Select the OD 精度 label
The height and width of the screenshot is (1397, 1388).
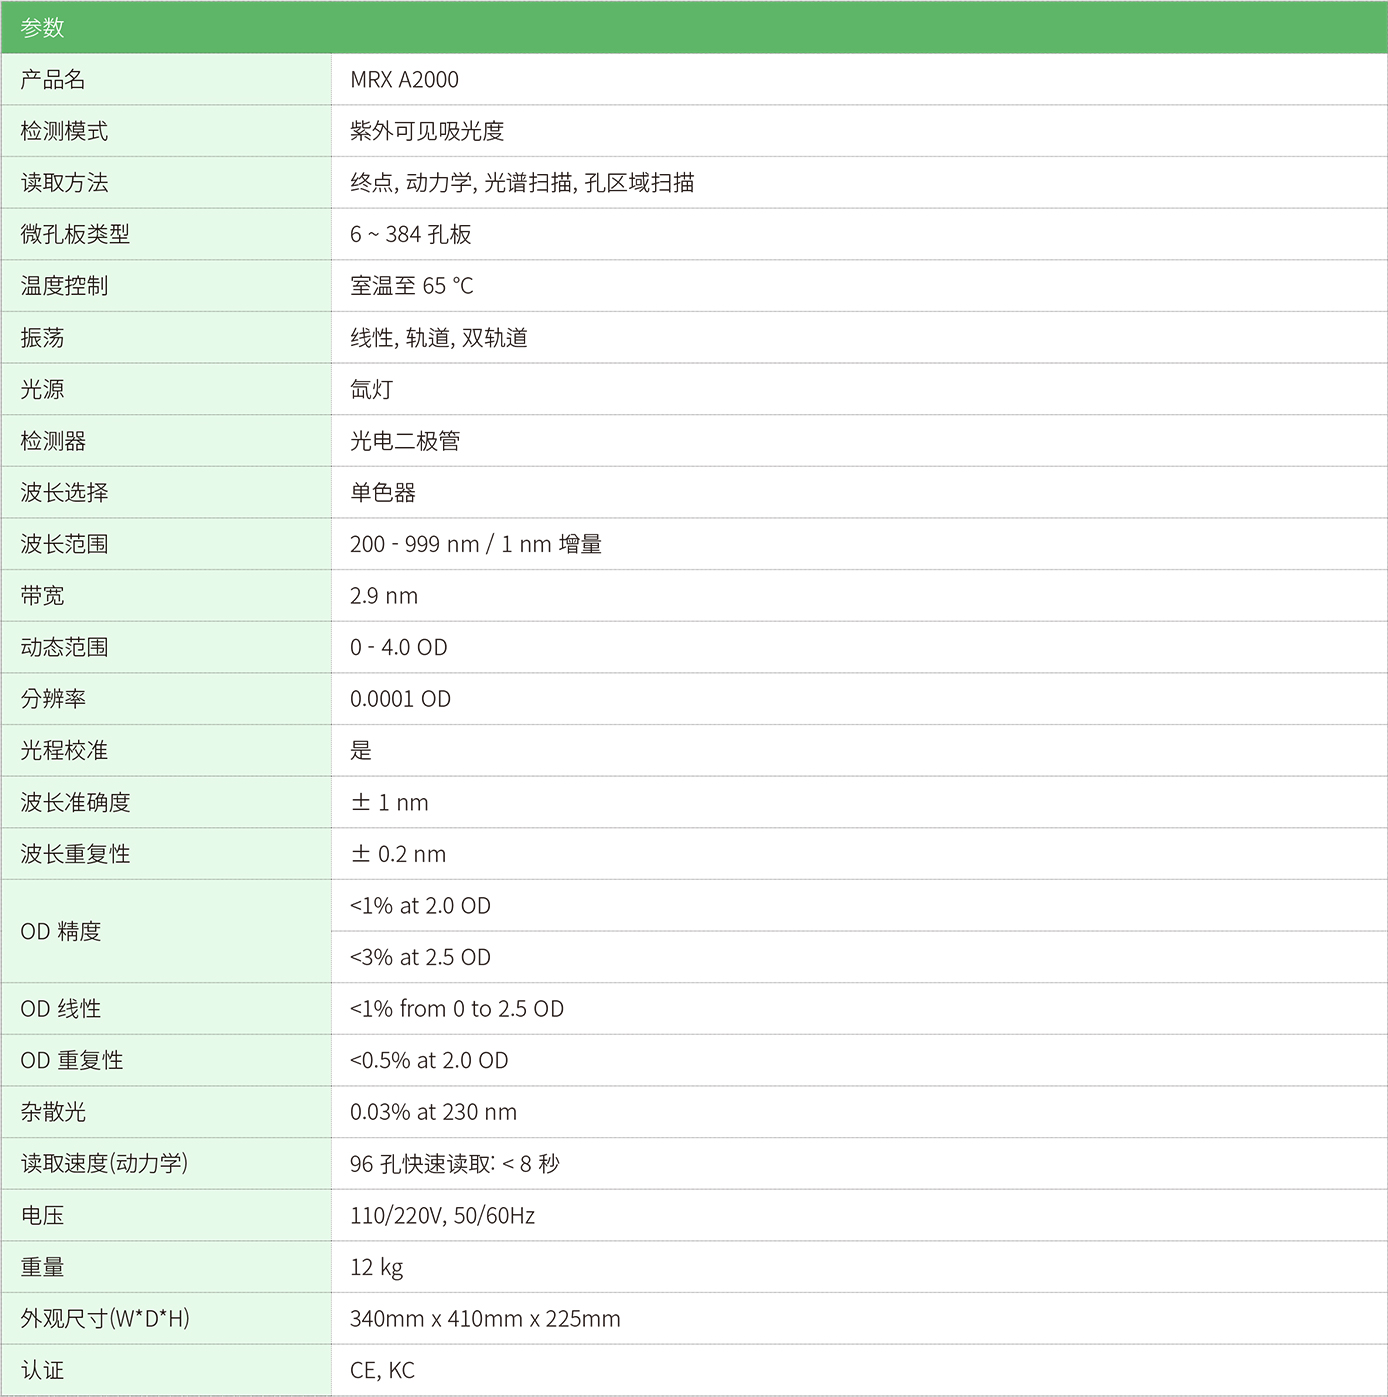pos(61,931)
